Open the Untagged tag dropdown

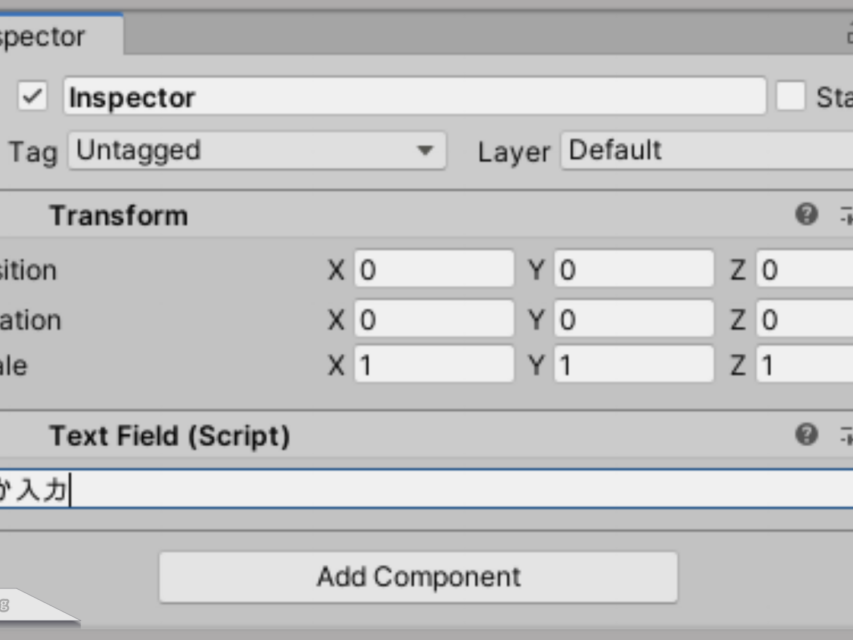pyautogui.click(x=257, y=150)
